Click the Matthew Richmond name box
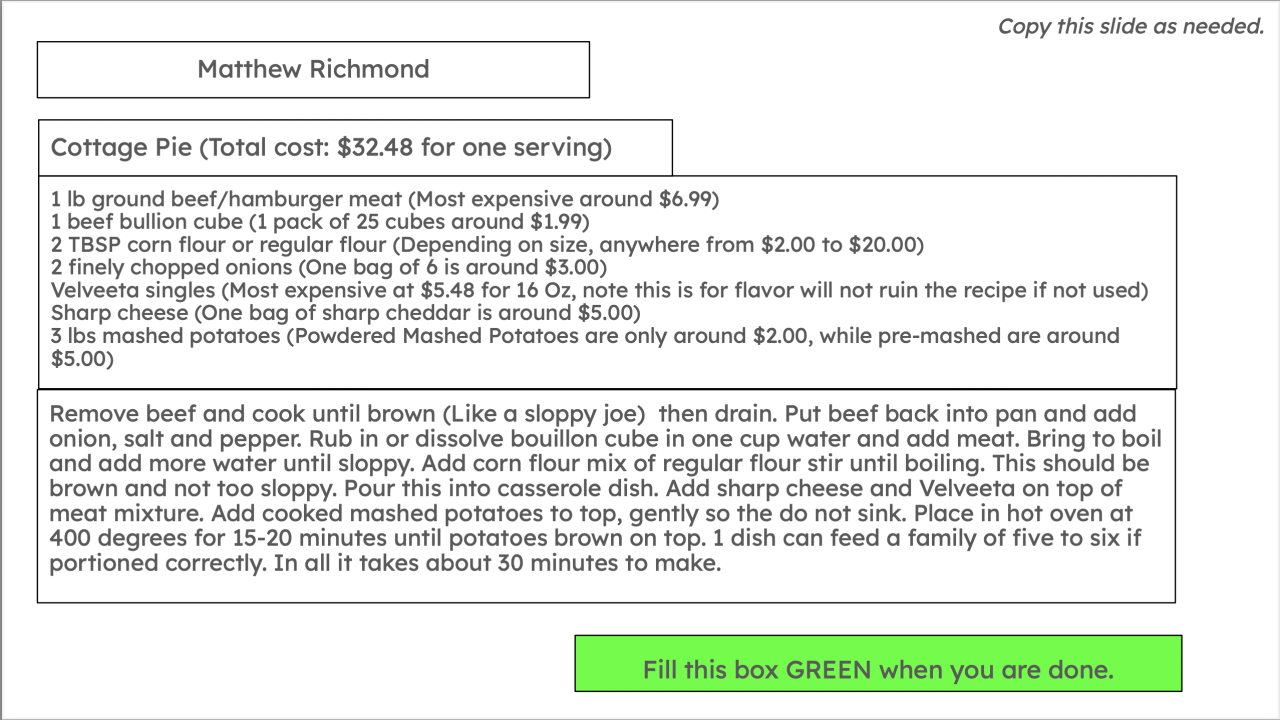Viewport: 1280px width, 720px height. 313,69
